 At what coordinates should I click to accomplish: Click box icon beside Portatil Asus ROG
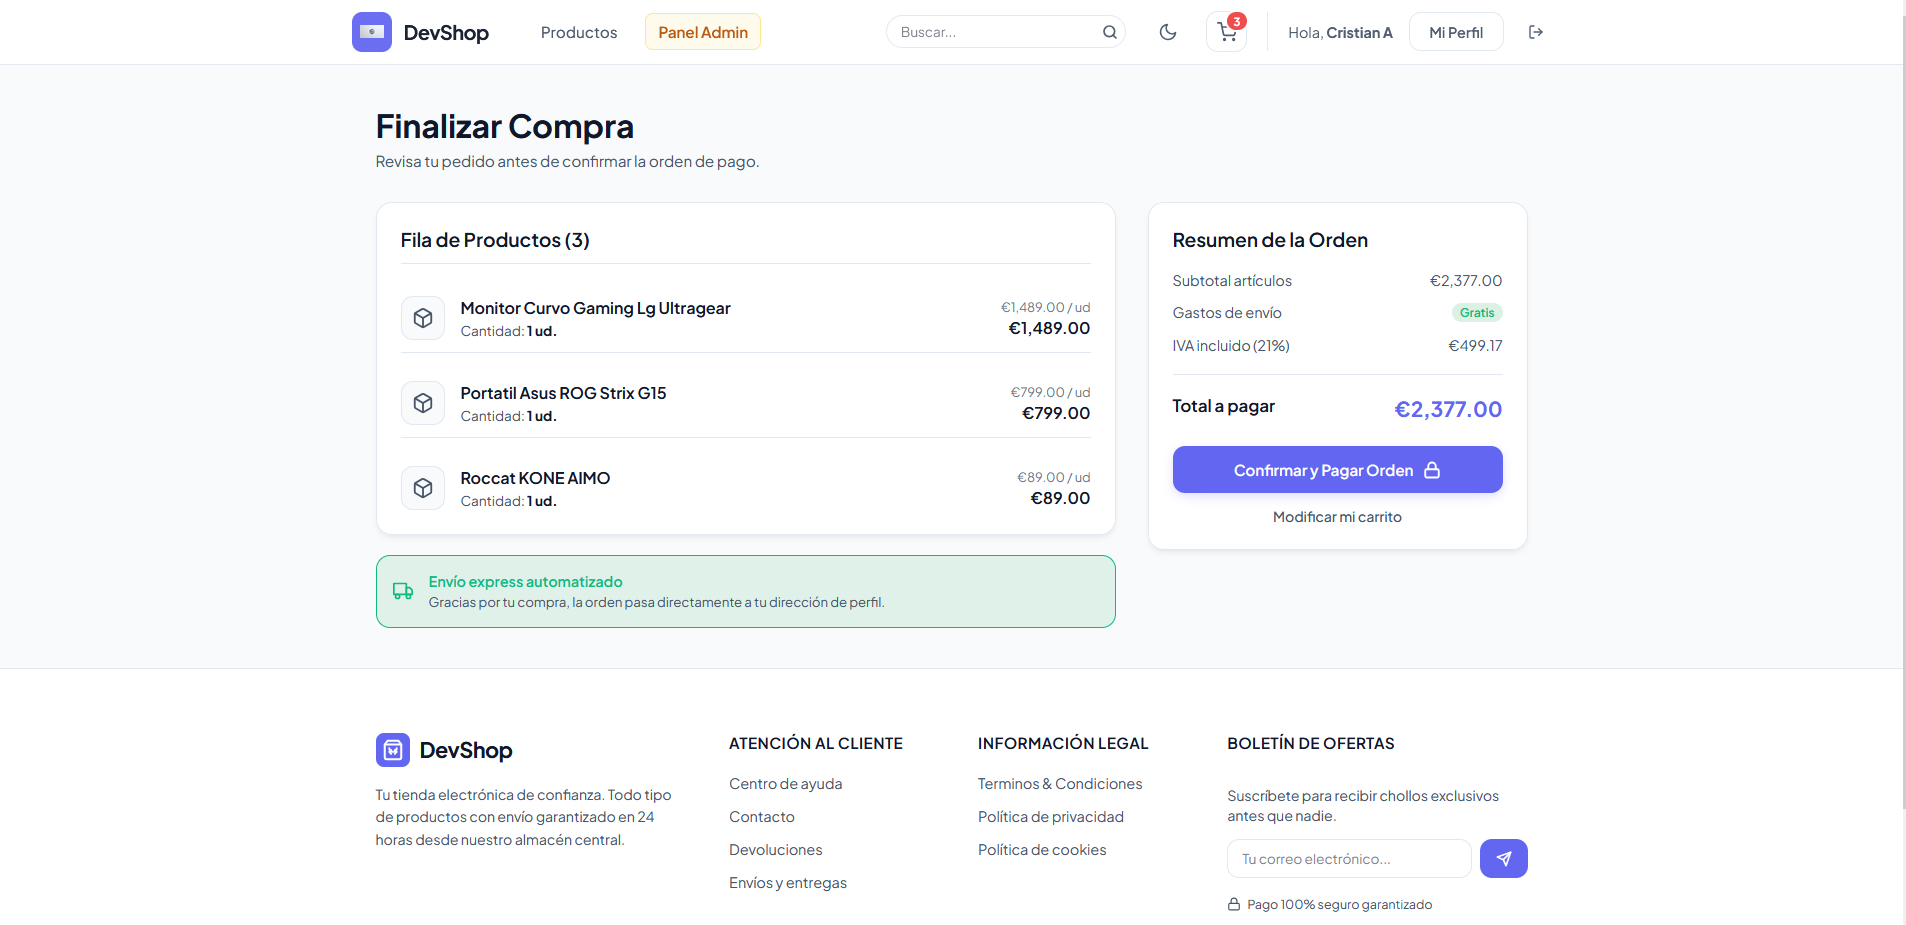423,403
